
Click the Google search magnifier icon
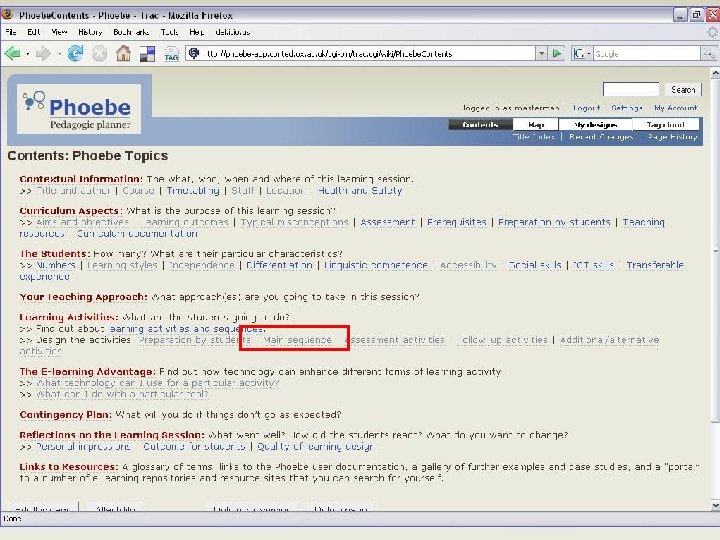708,54
